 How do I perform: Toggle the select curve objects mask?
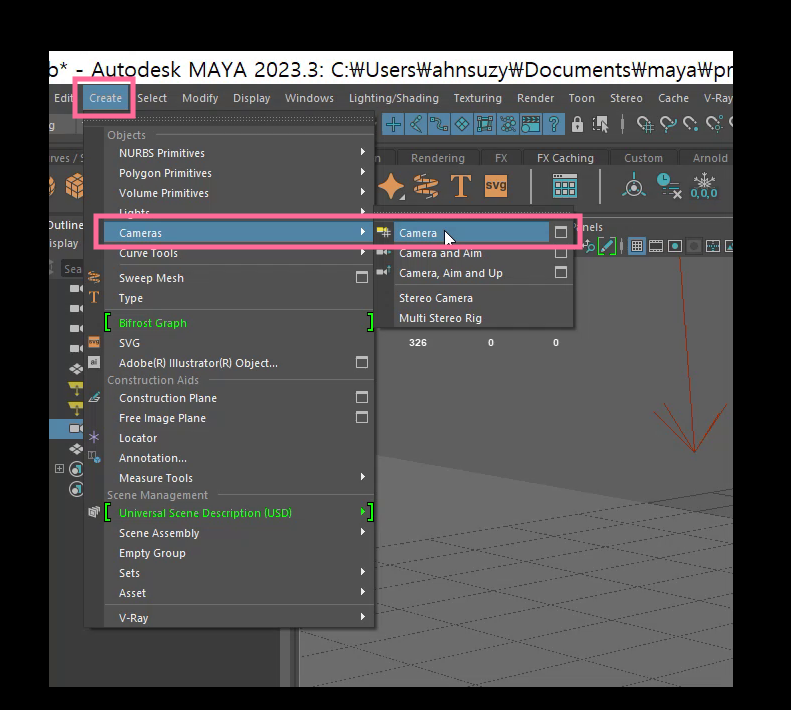(x=439, y=124)
